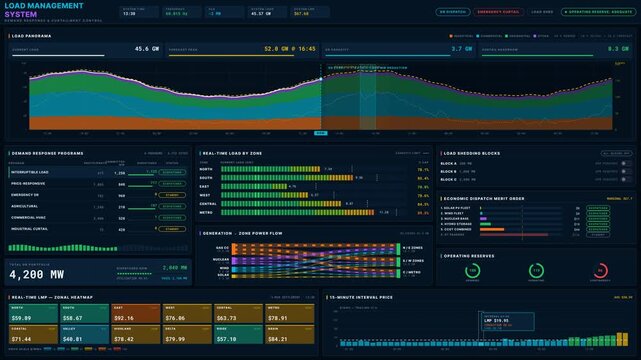Select the Agricultural program row
Image resolution: width=641 pixels, height=360 pixels.
tap(98, 206)
